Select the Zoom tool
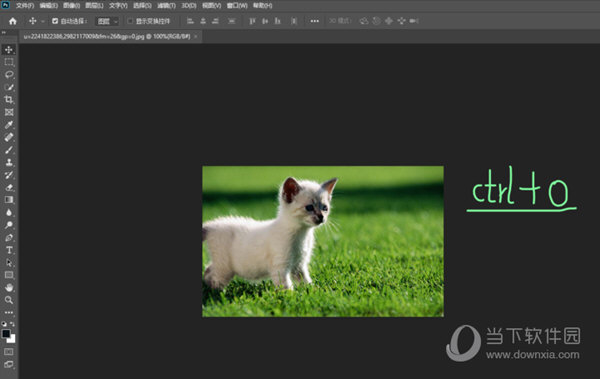The image size is (600, 379). (9, 300)
